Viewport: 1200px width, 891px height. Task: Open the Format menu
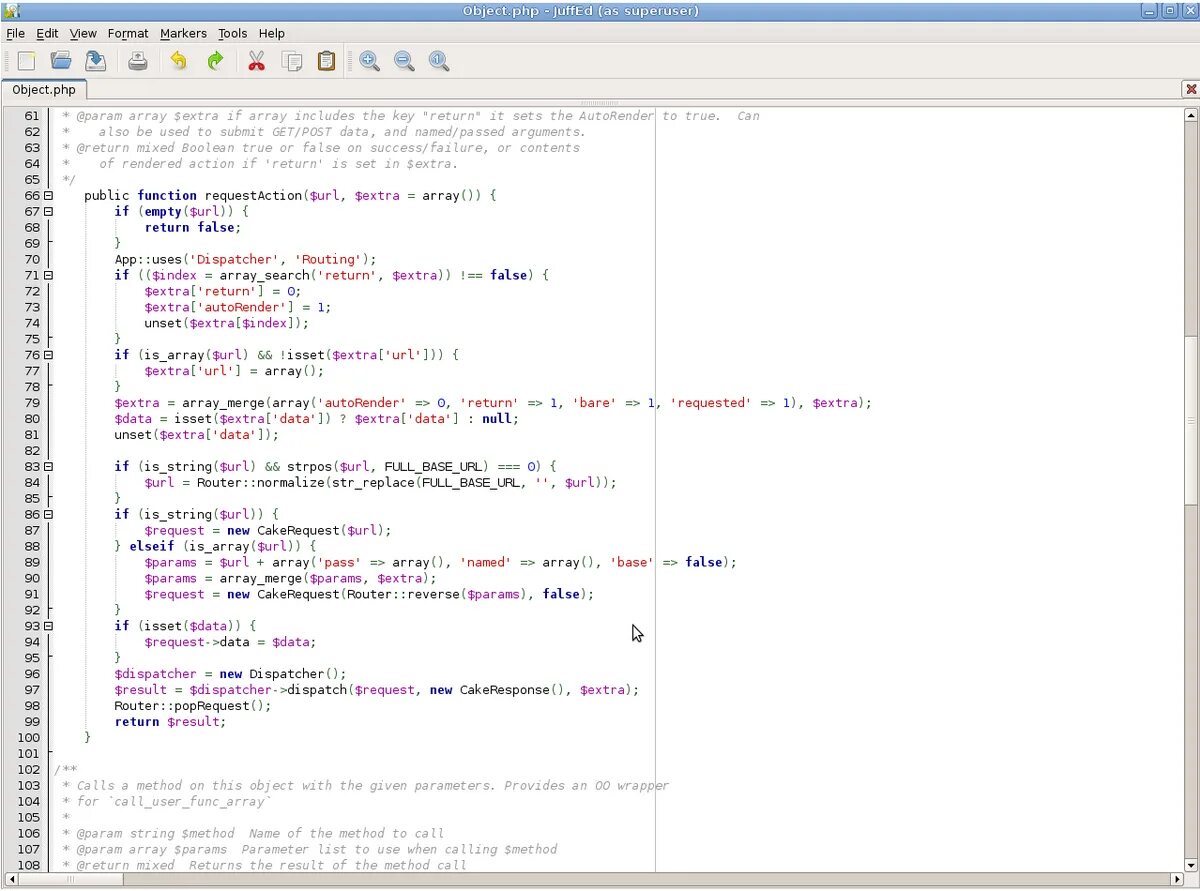click(128, 33)
